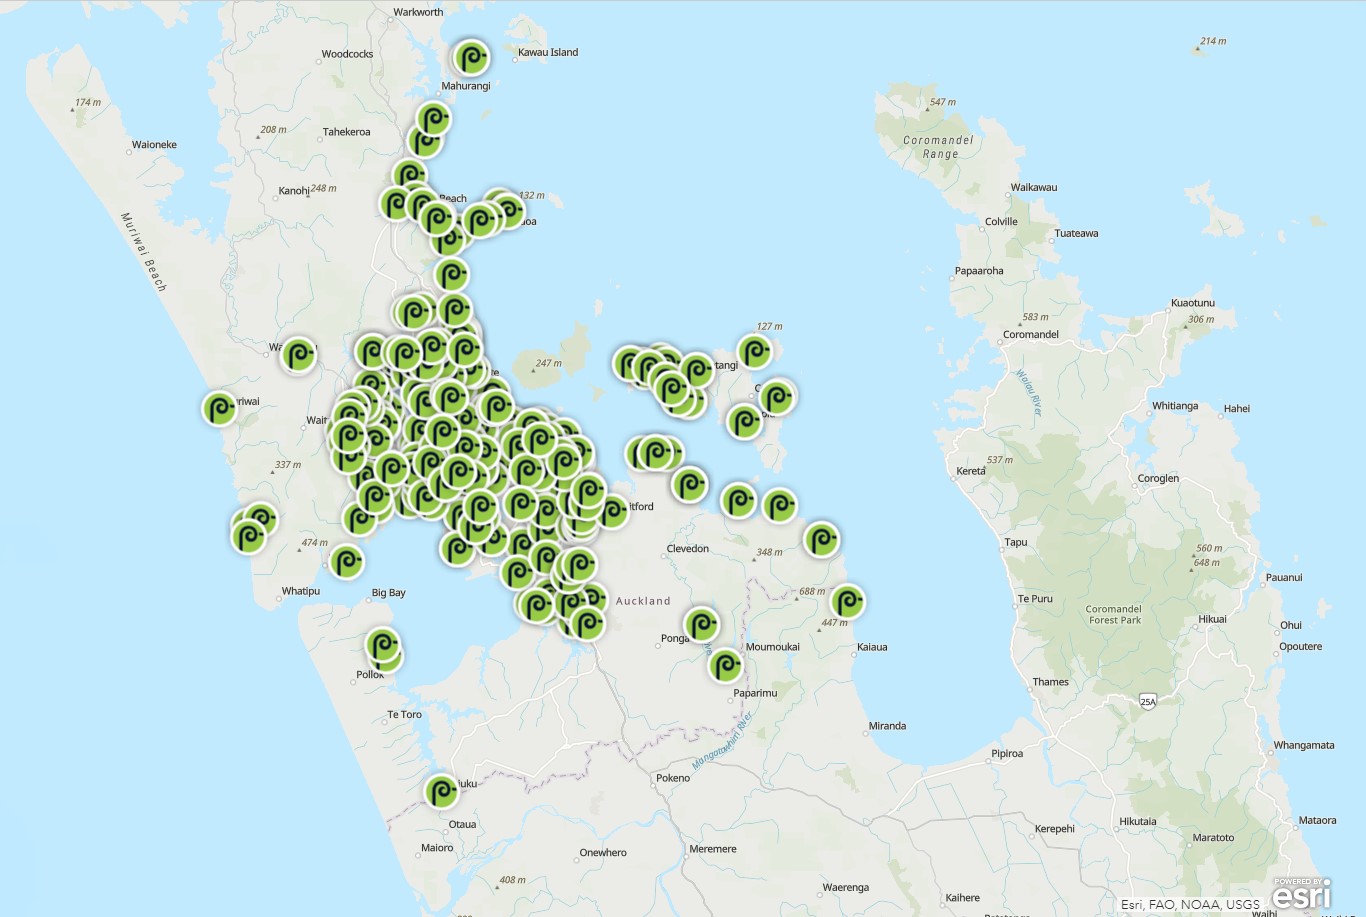Click the park marker beside Ponga

point(702,625)
